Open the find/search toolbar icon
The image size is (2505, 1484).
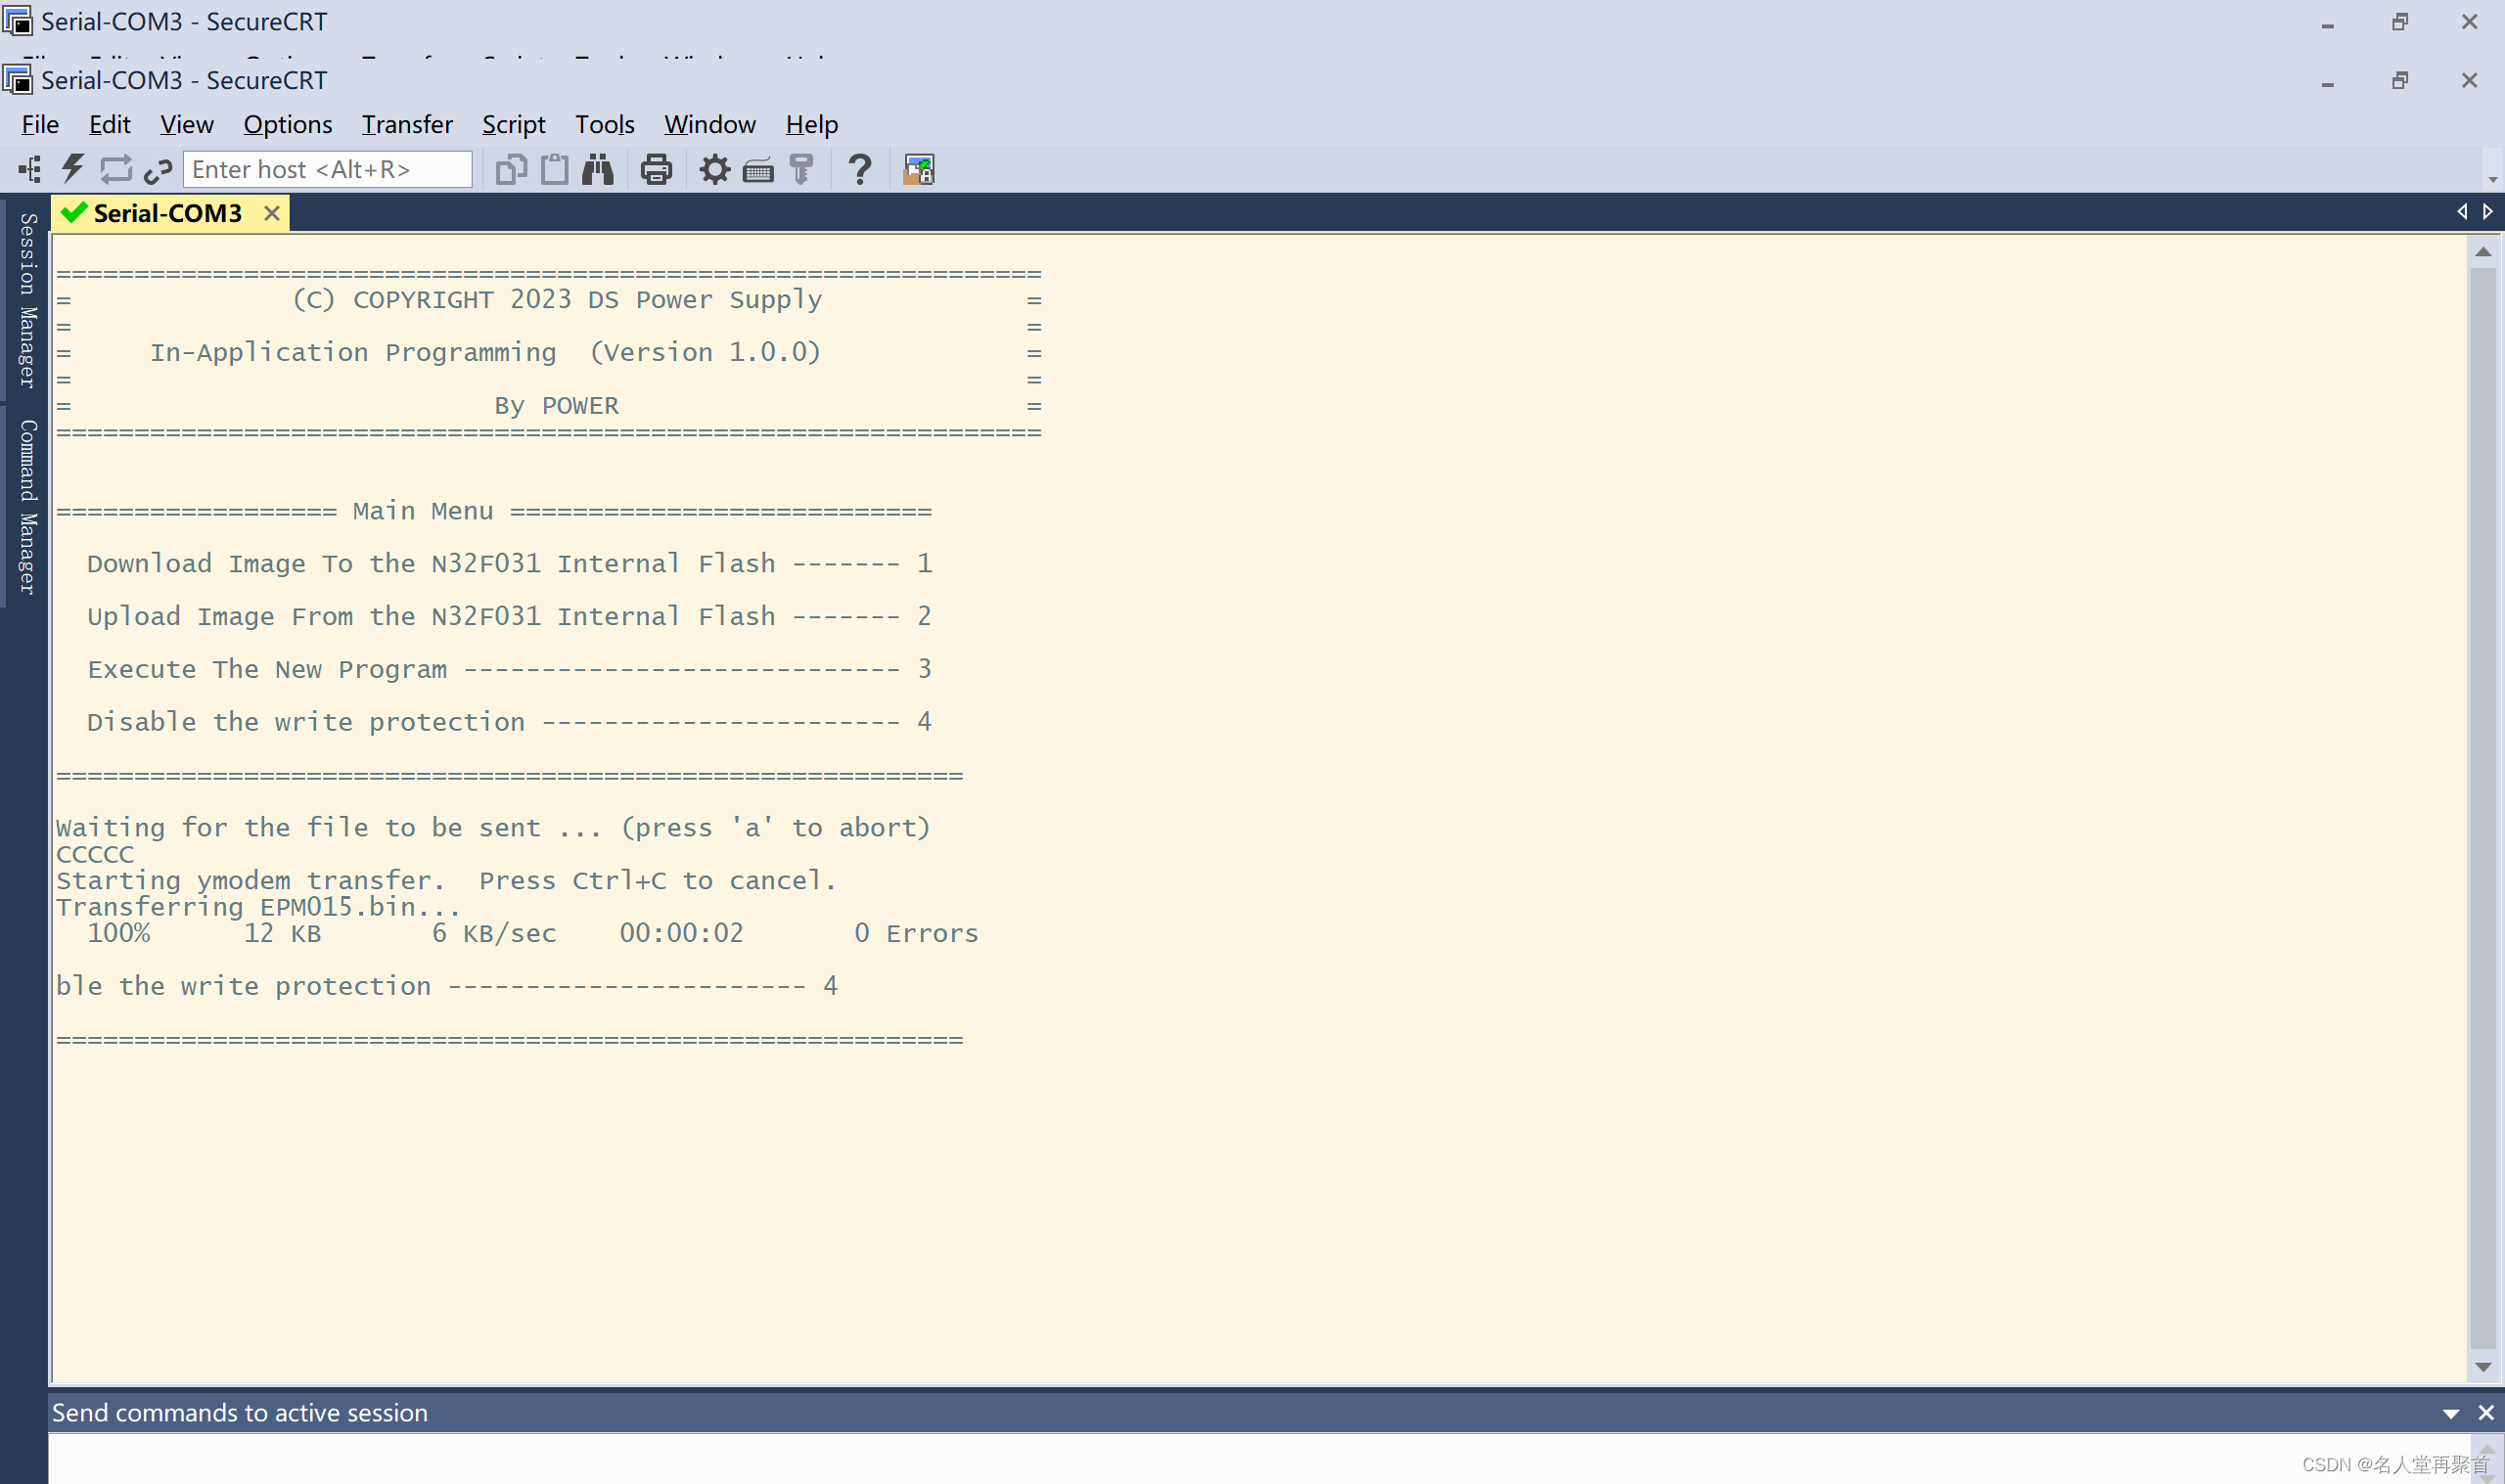(x=597, y=168)
